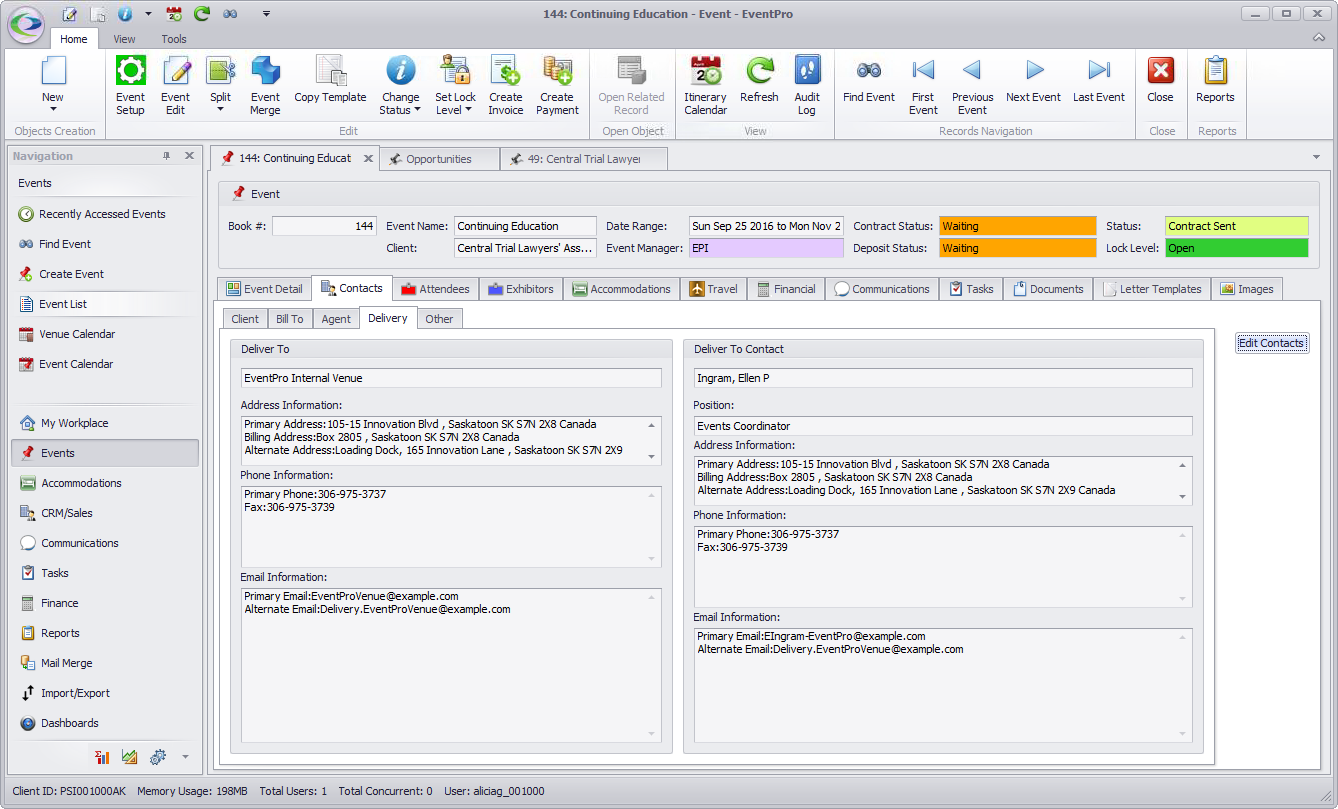Click Copy Template in the ribbon
Image resolution: width=1338 pixels, height=809 pixels.
tap(330, 80)
